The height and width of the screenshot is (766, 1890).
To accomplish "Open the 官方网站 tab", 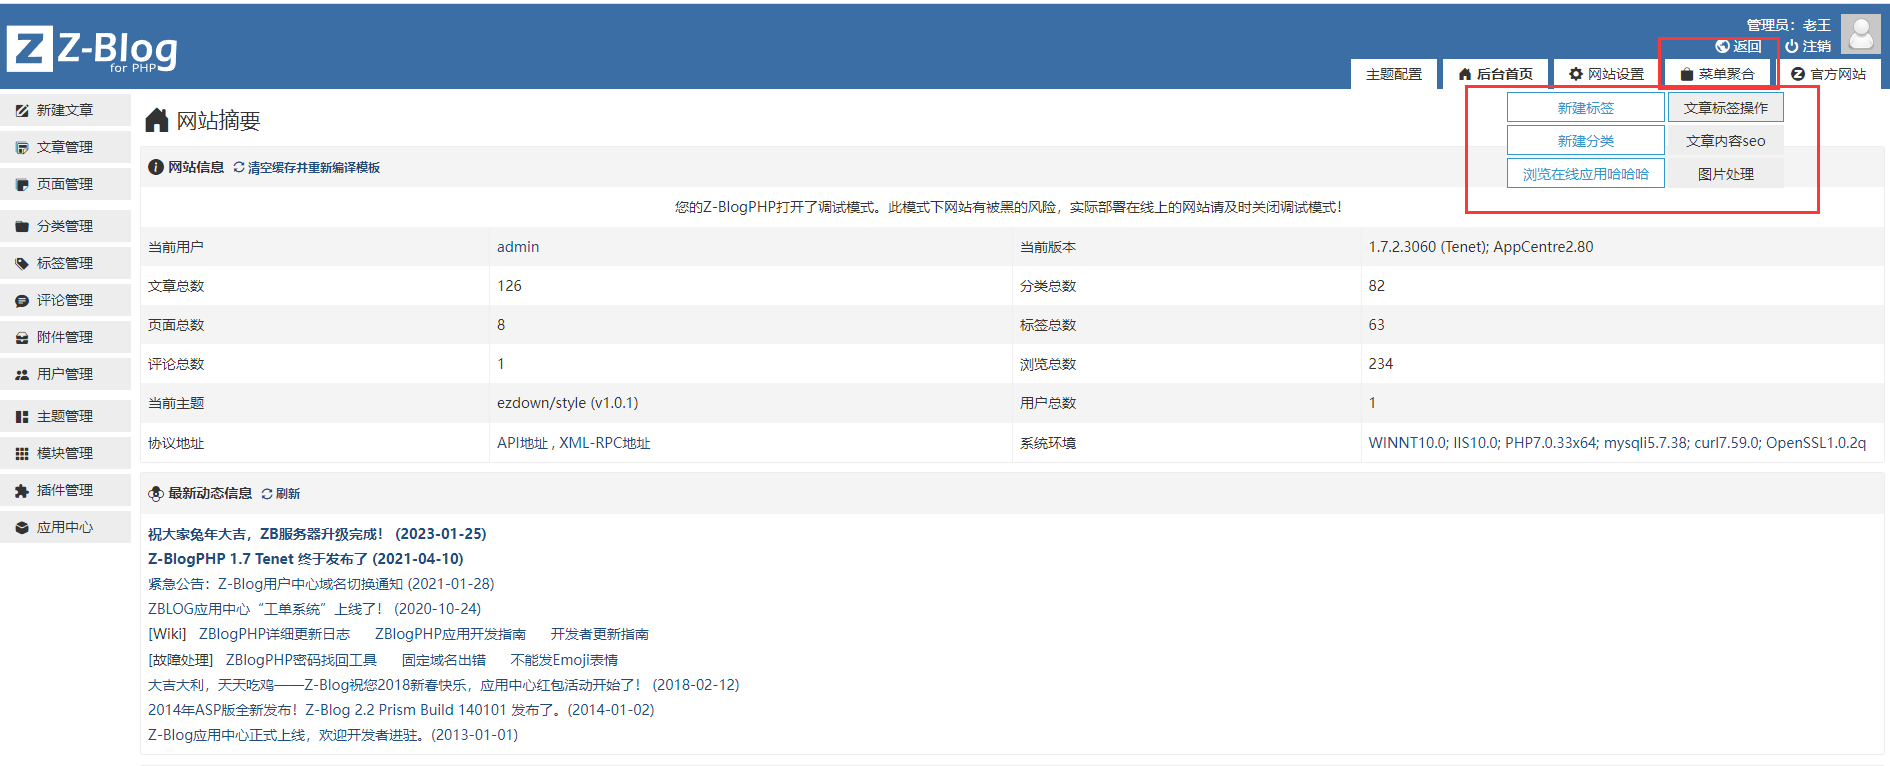I will pyautogui.click(x=1828, y=74).
